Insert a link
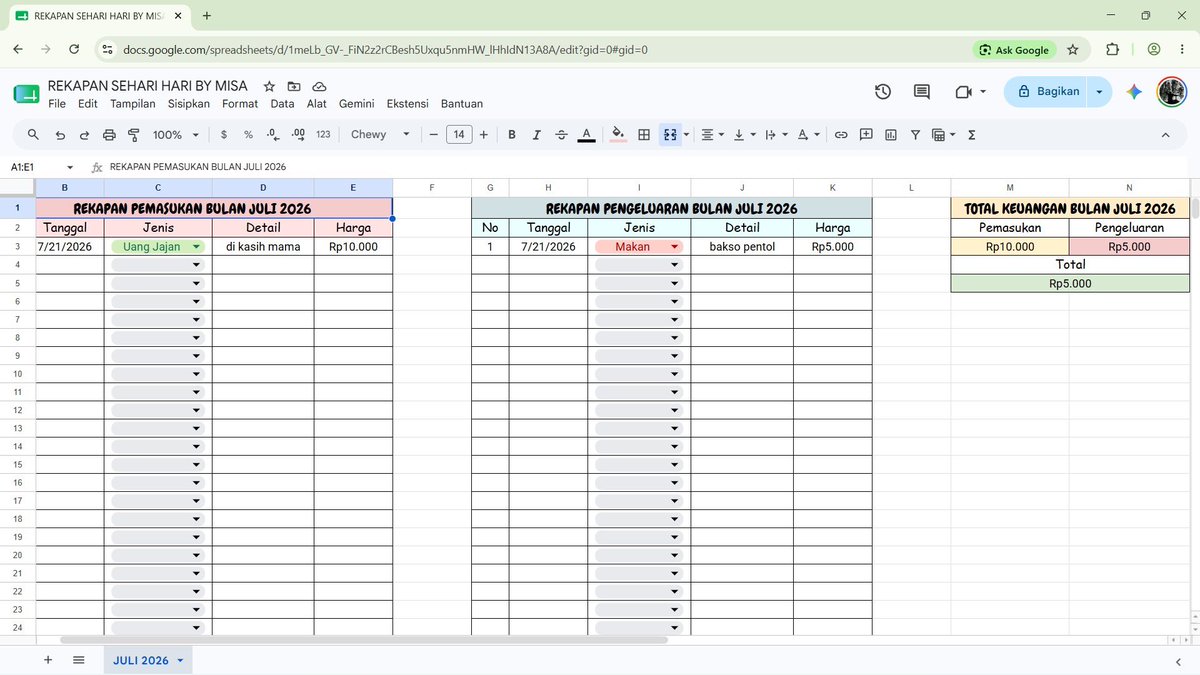Viewport: 1200px width, 675px height. pos(841,134)
